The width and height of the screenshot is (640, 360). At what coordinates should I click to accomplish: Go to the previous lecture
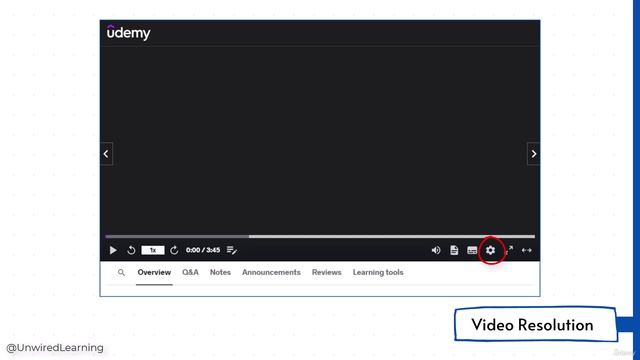coord(106,153)
